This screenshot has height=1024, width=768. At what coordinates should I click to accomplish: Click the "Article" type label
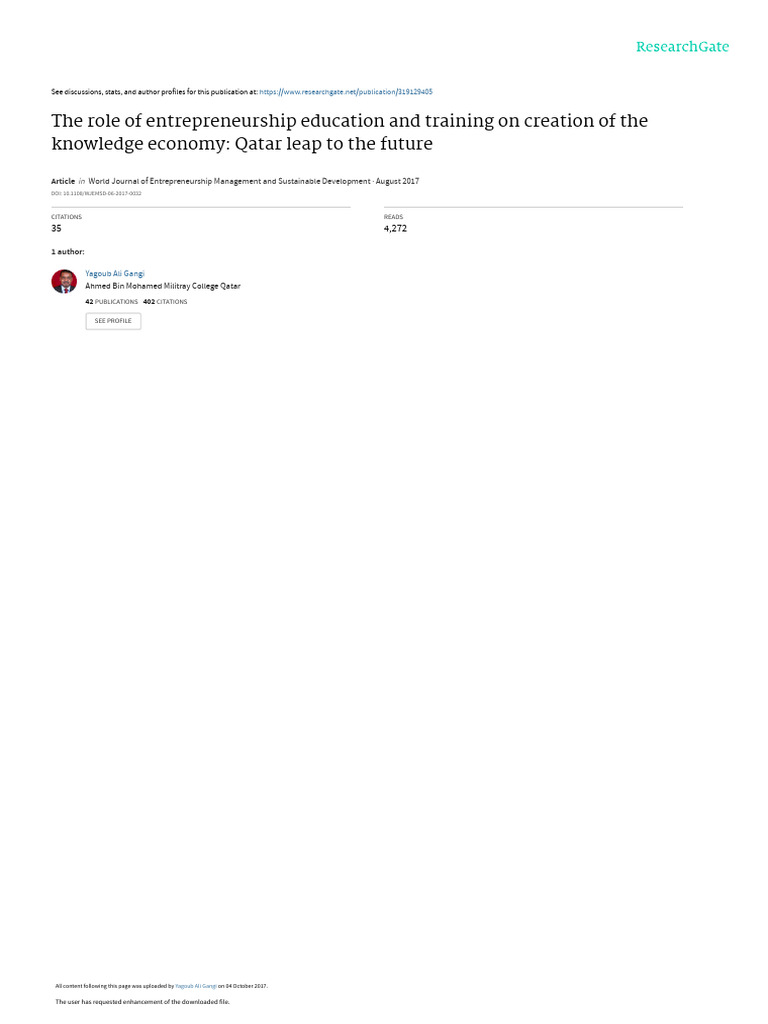[63, 181]
